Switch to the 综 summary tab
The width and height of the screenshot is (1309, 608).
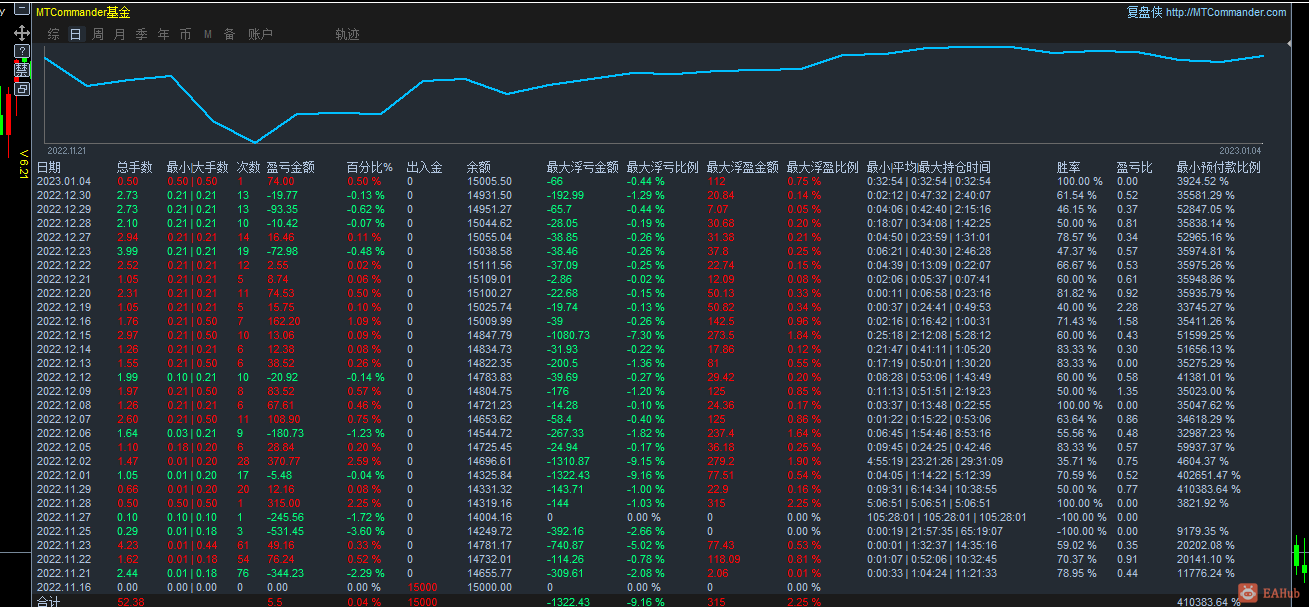click(53, 34)
